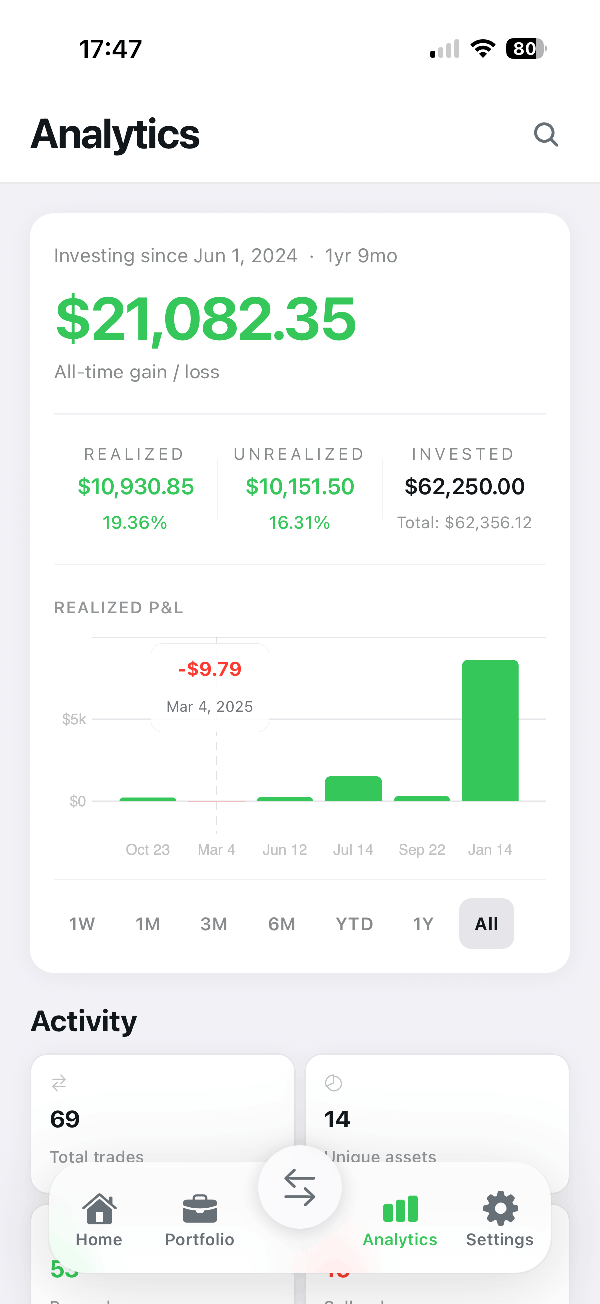Select the All time range
Viewport: 600px width, 1304px height.
486,924
